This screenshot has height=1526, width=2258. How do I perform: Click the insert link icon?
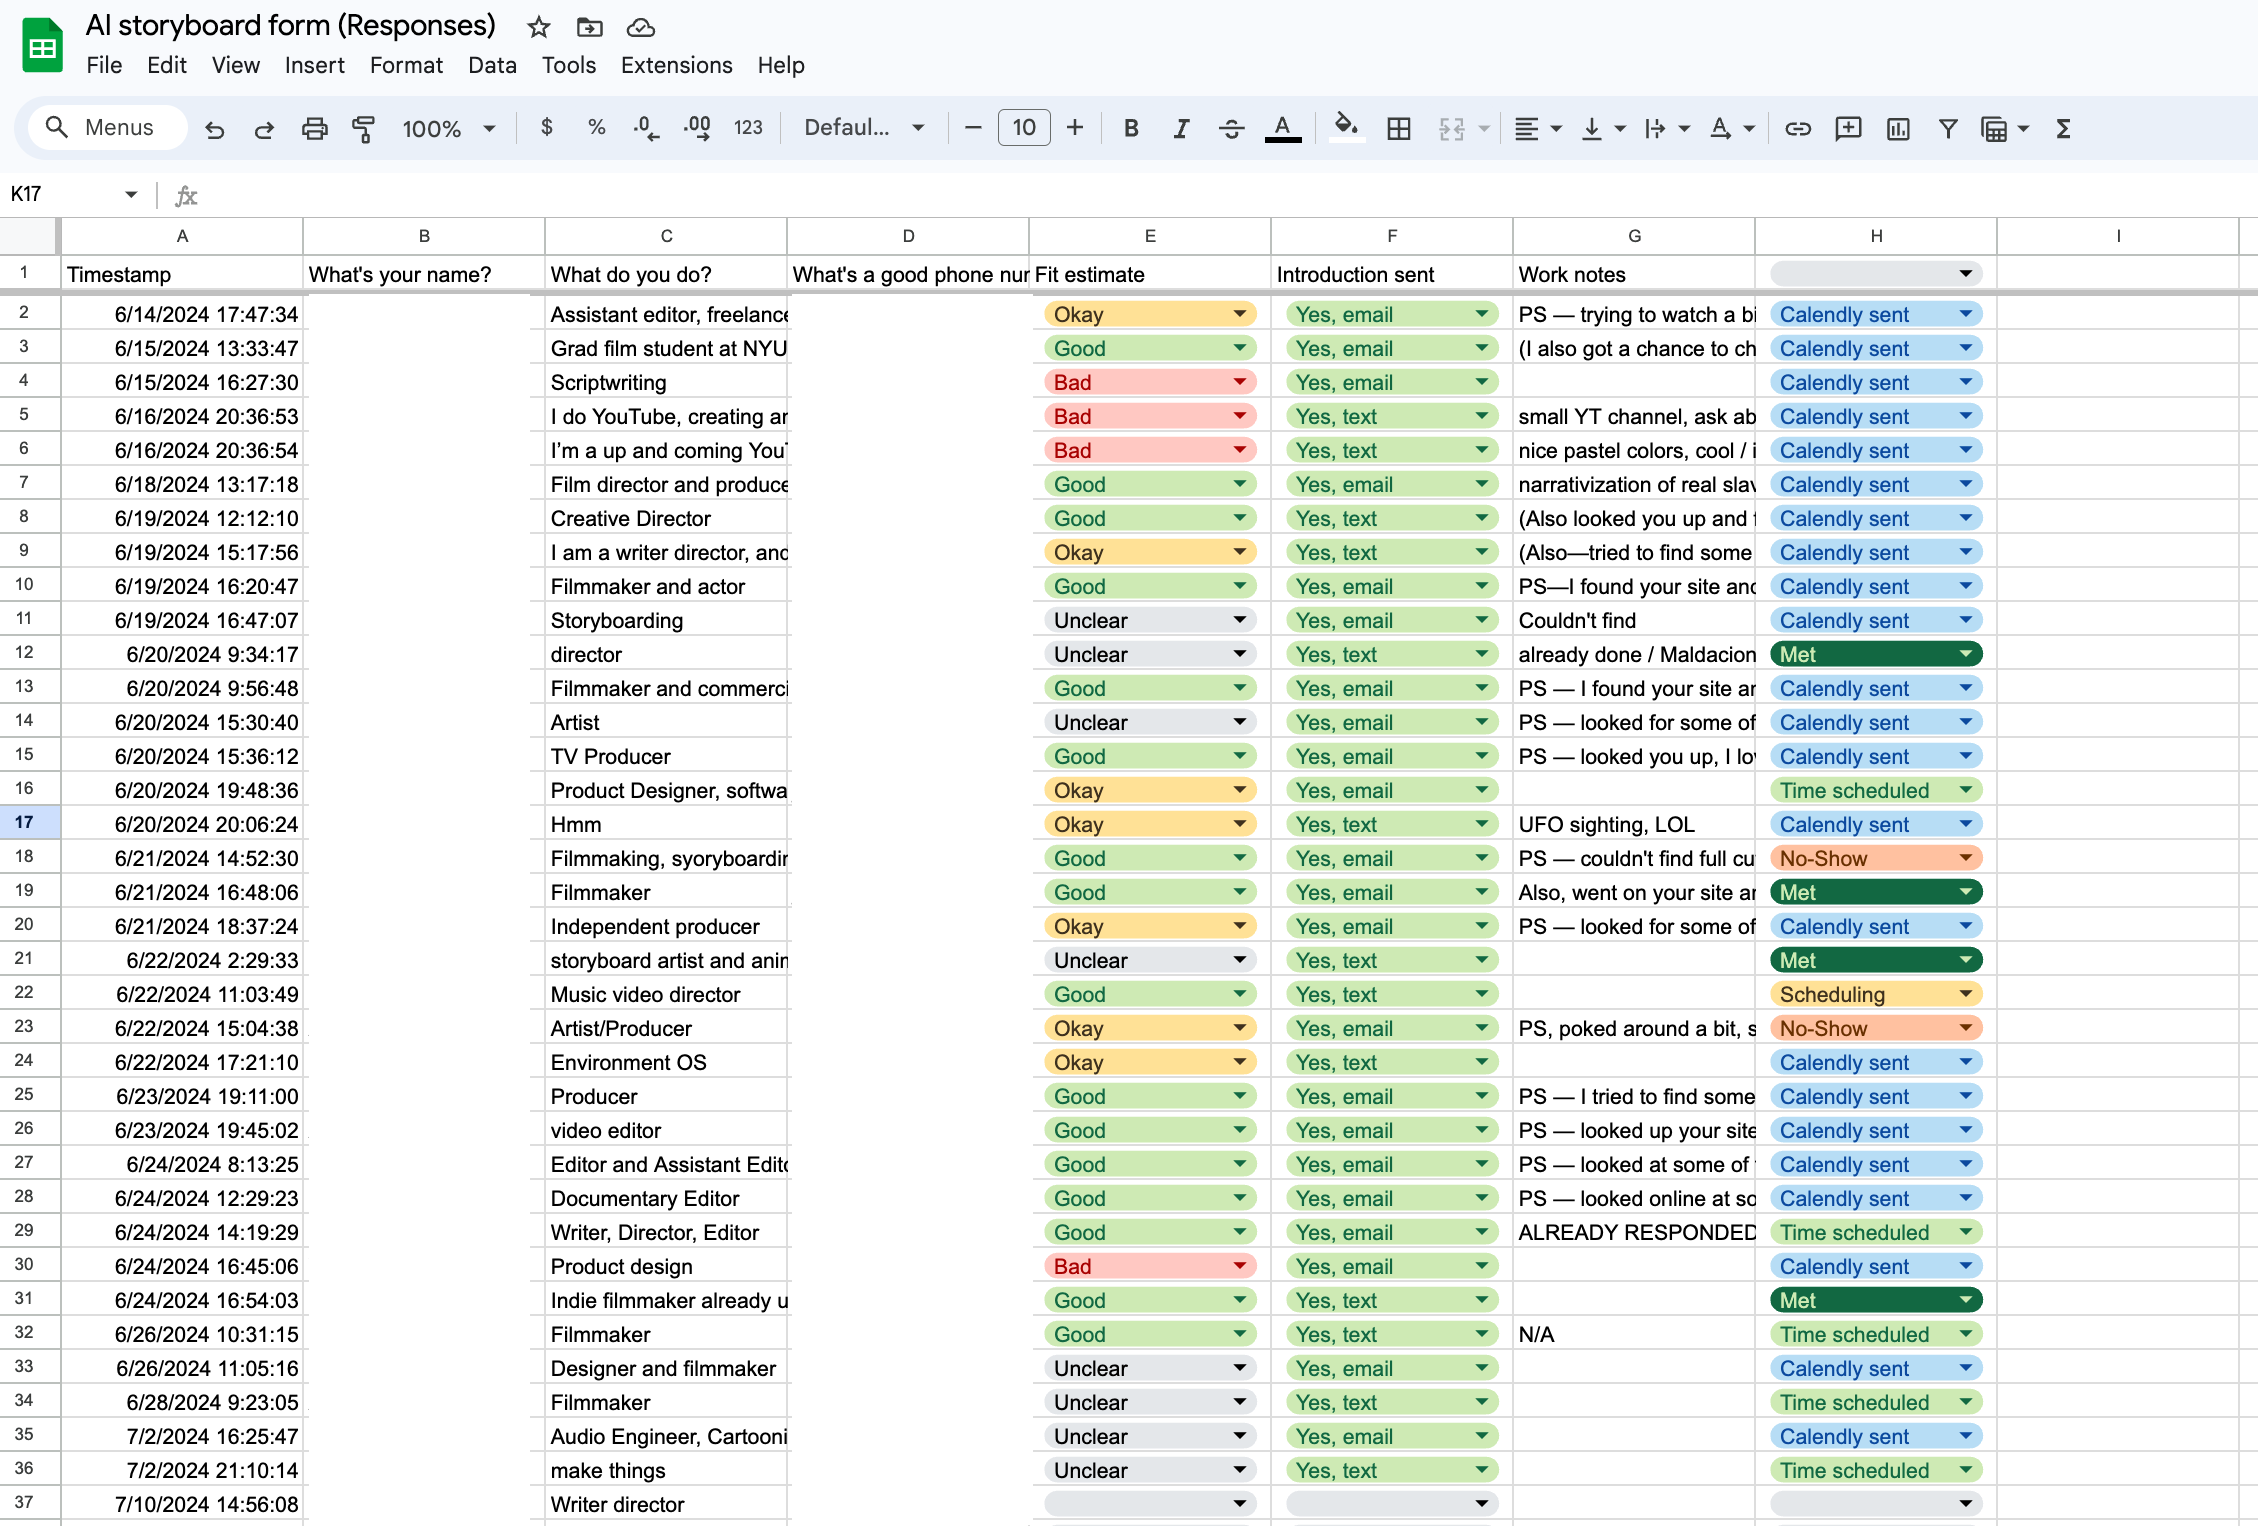(x=1797, y=128)
